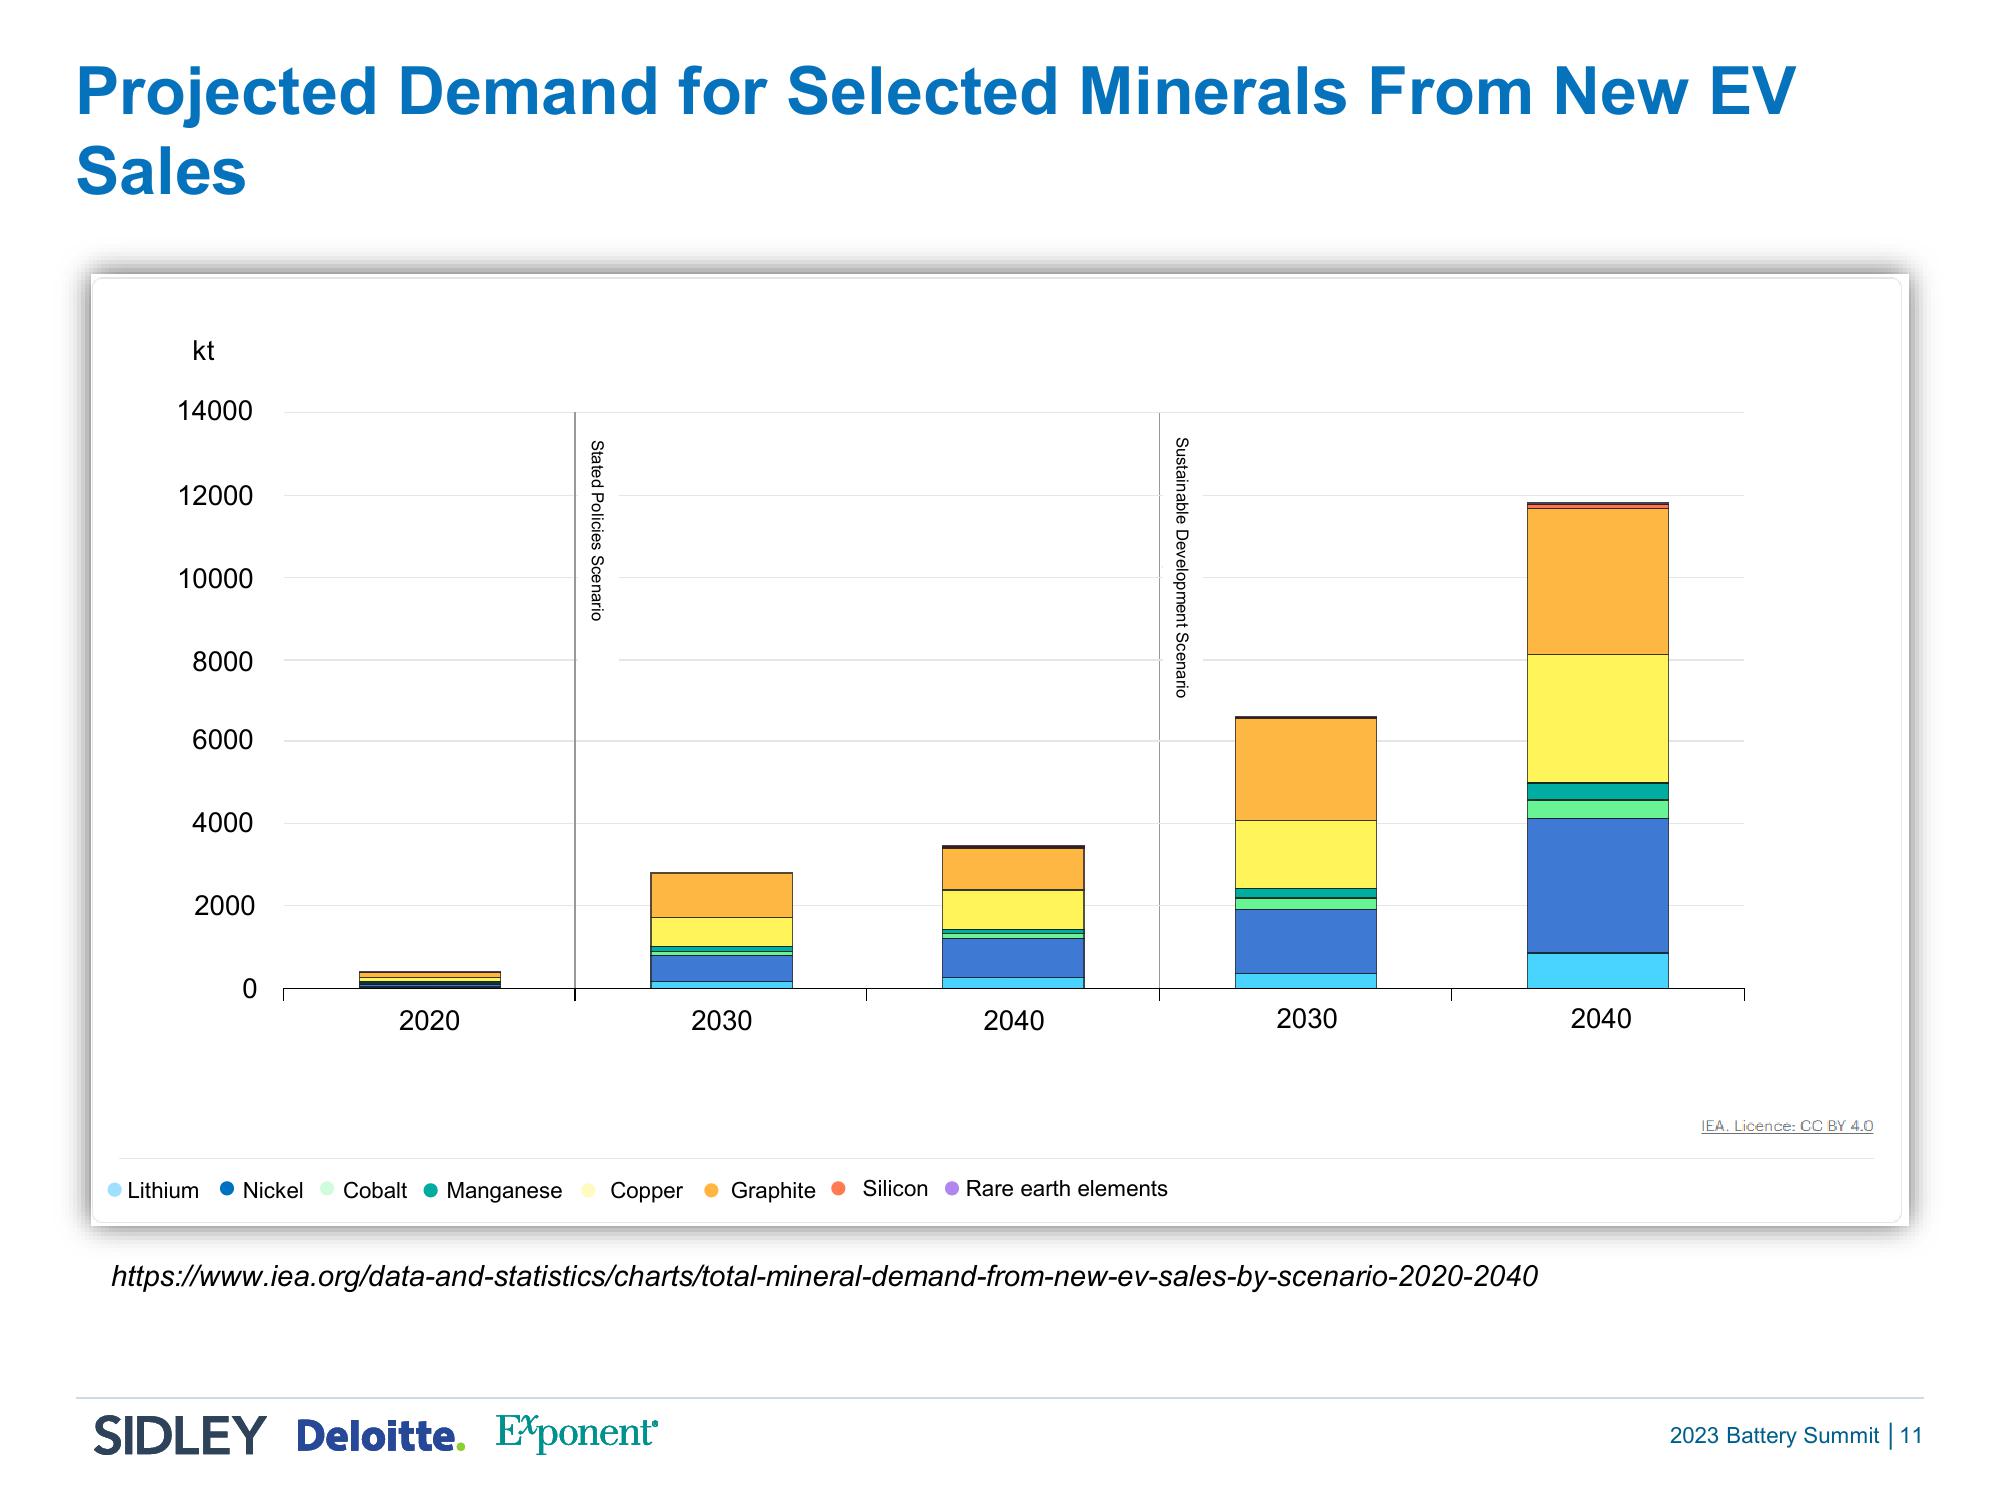Click the 8000 y-axis label

click(x=223, y=661)
